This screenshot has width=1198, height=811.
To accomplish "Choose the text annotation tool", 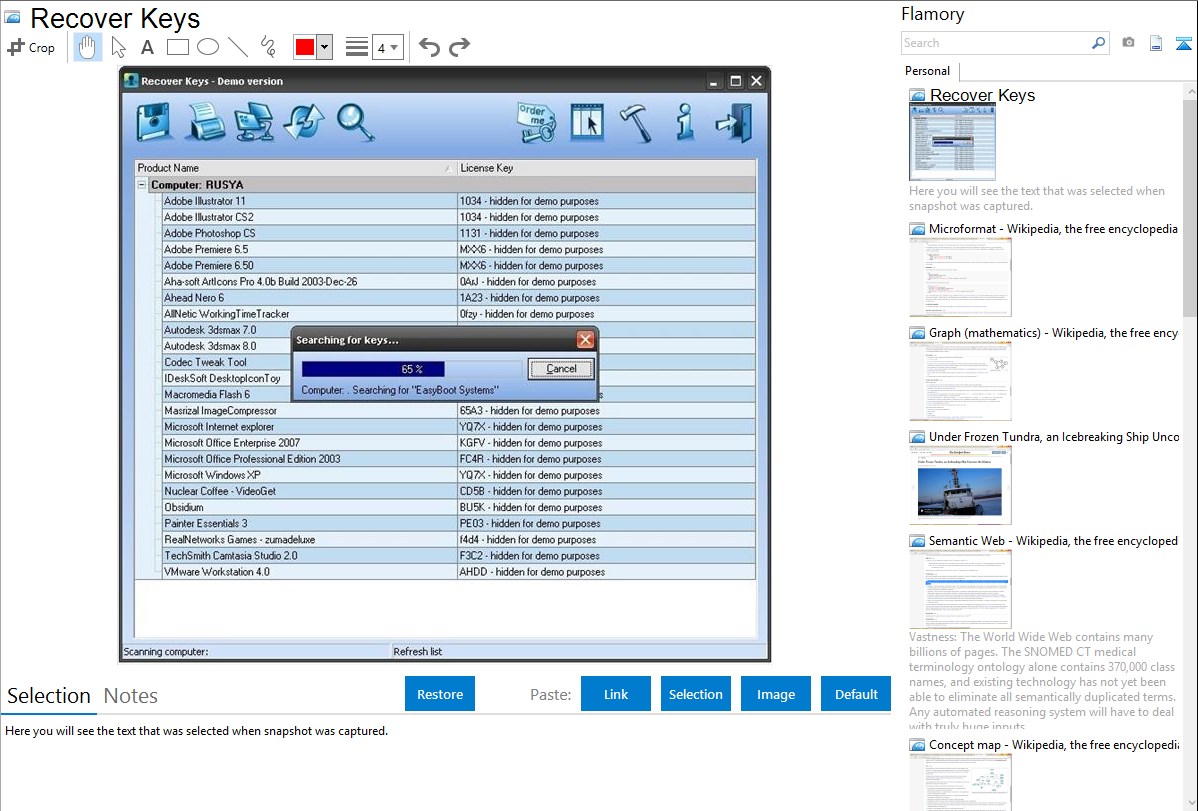I will click(147, 47).
